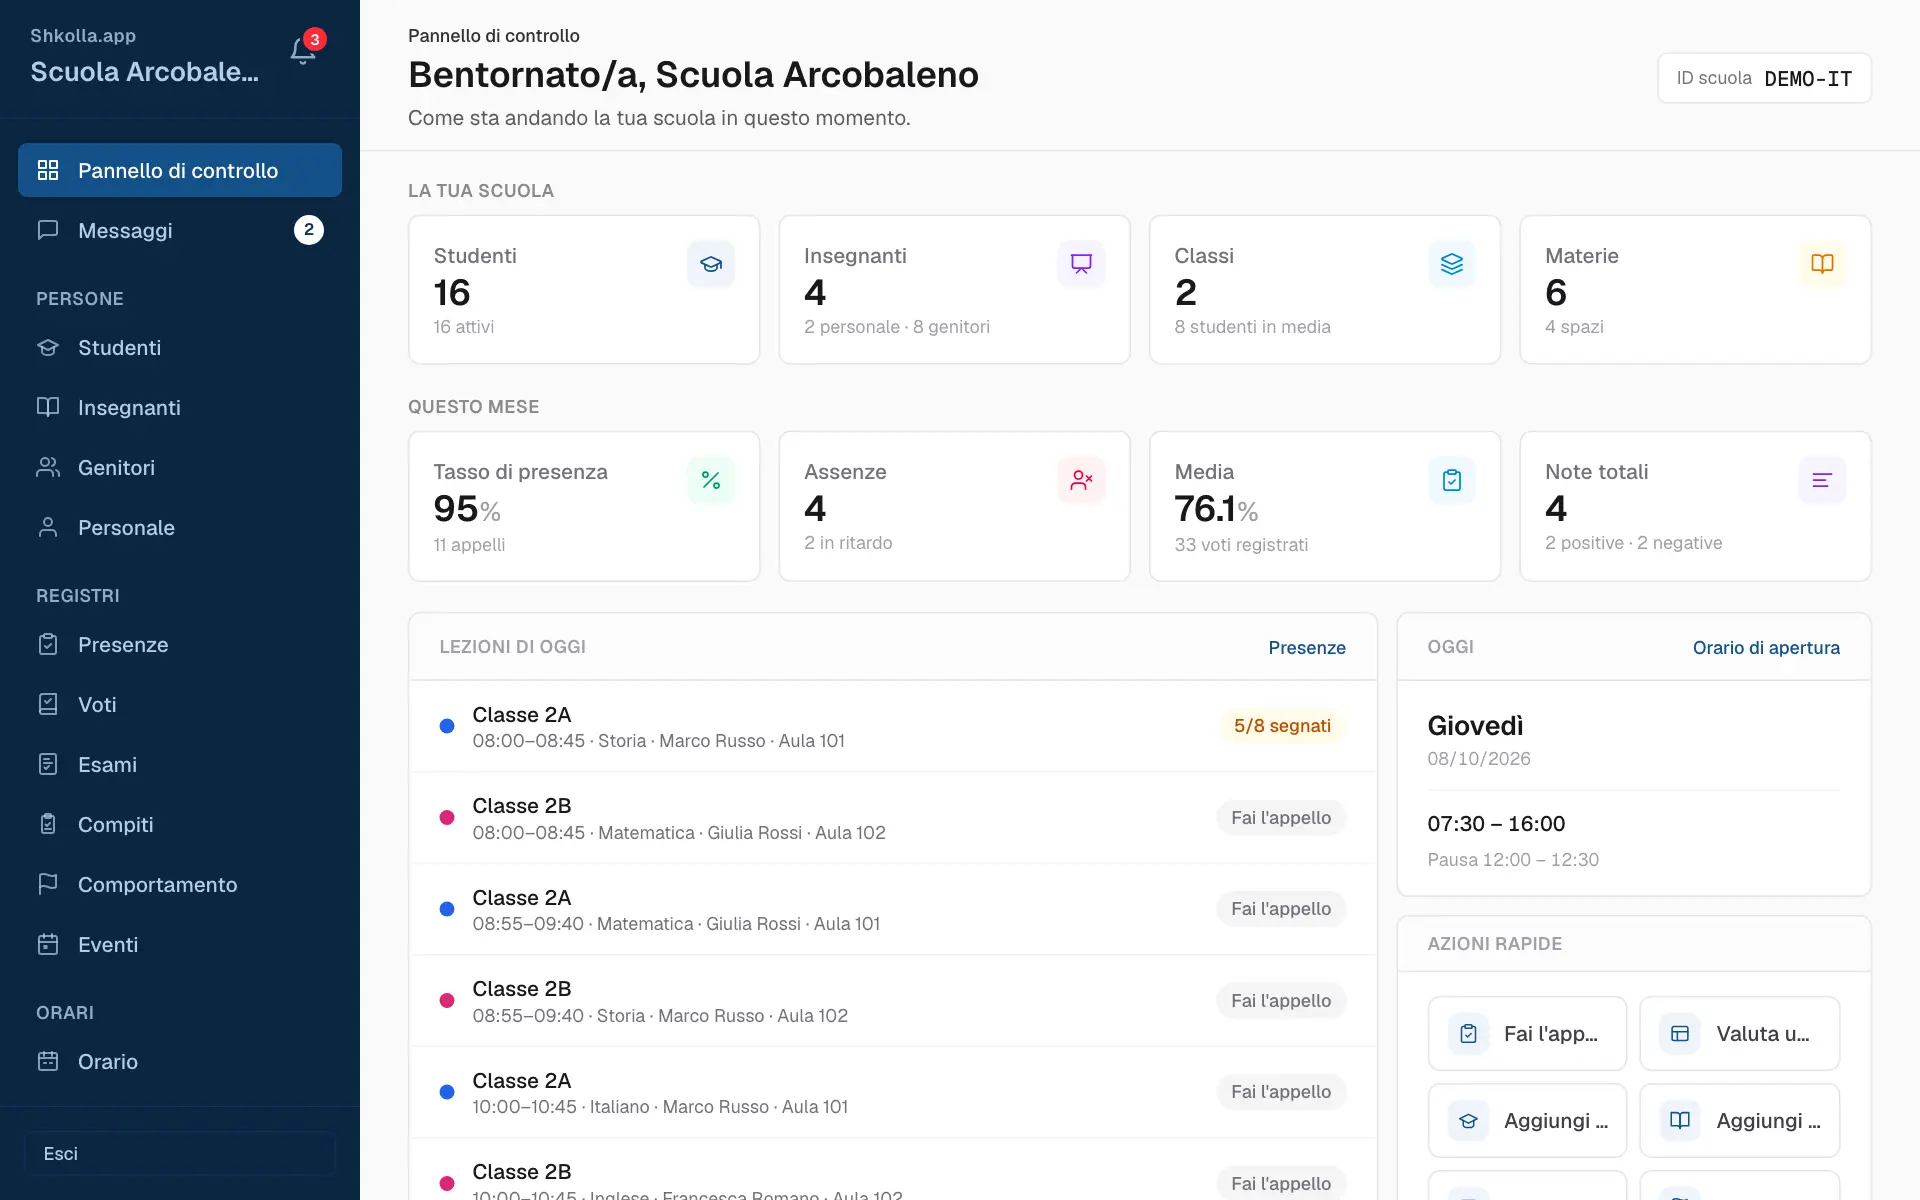Click the Valuta u... quick action
The image size is (1920, 1200).
click(1739, 1033)
